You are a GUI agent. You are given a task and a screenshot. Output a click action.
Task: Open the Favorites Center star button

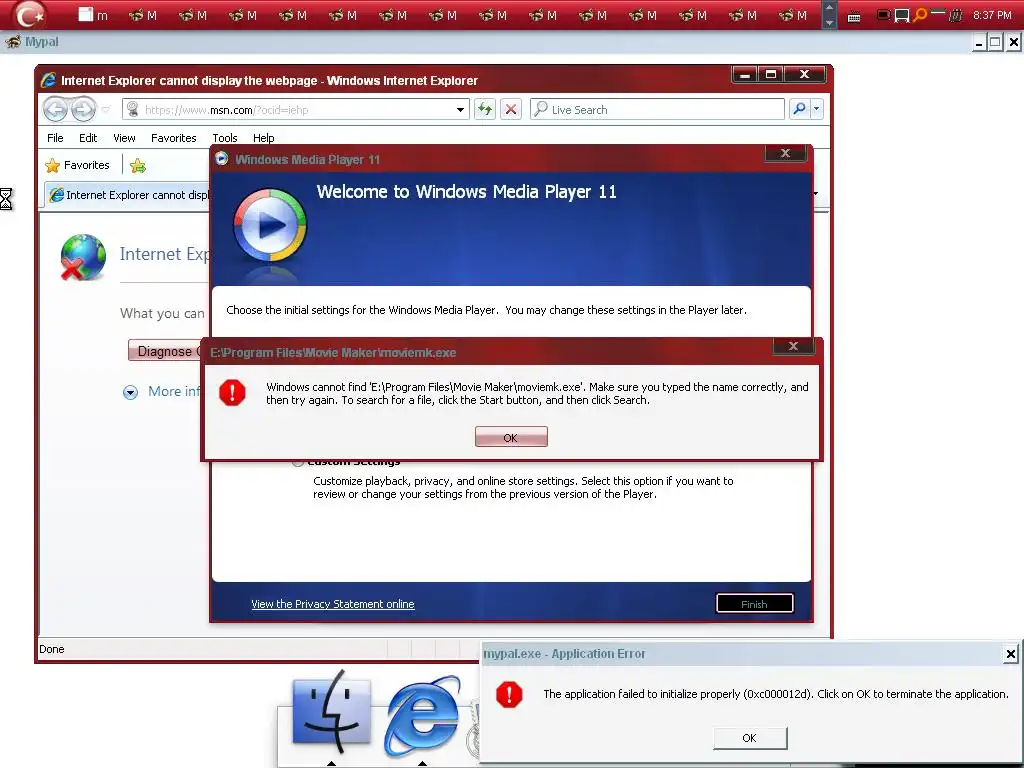[x=77, y=165]
